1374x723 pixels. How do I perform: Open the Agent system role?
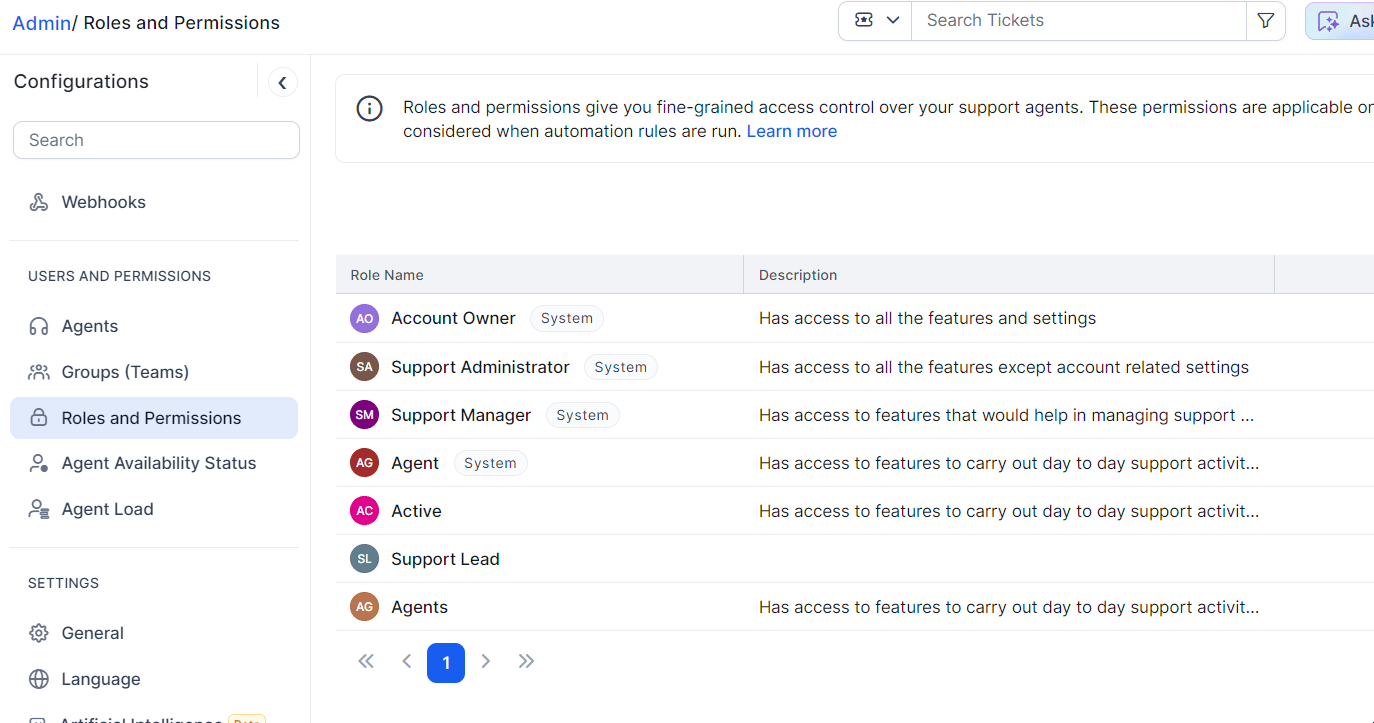pyautogui.click(x=415, y=463)
